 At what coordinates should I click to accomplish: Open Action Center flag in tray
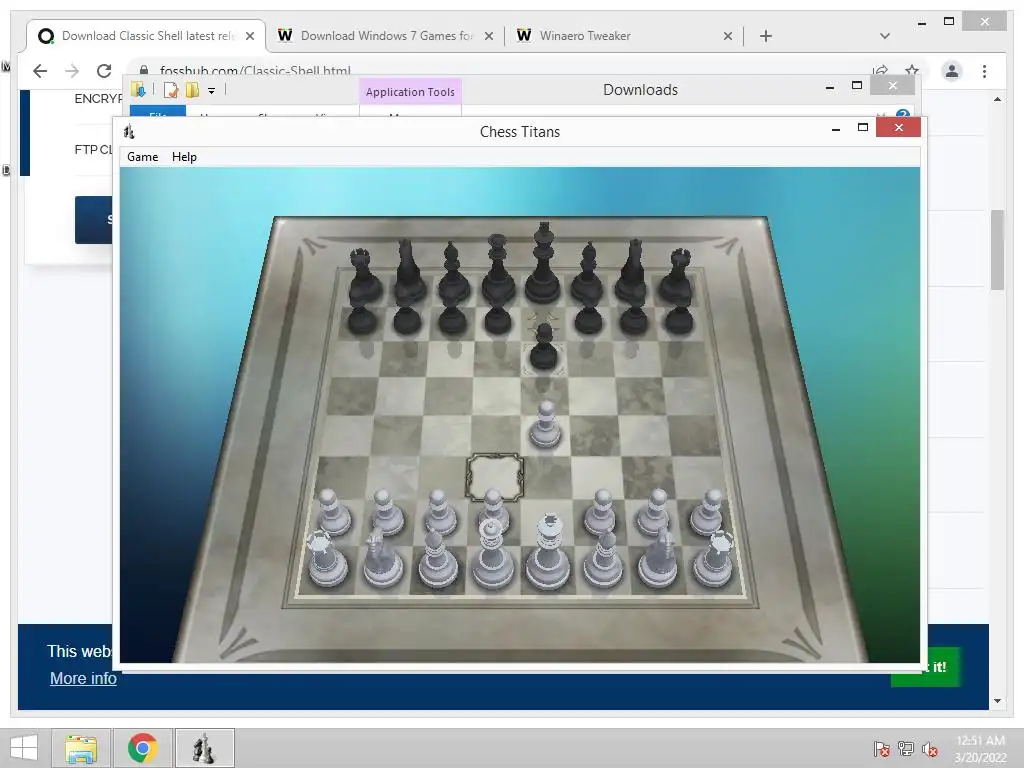881,749
